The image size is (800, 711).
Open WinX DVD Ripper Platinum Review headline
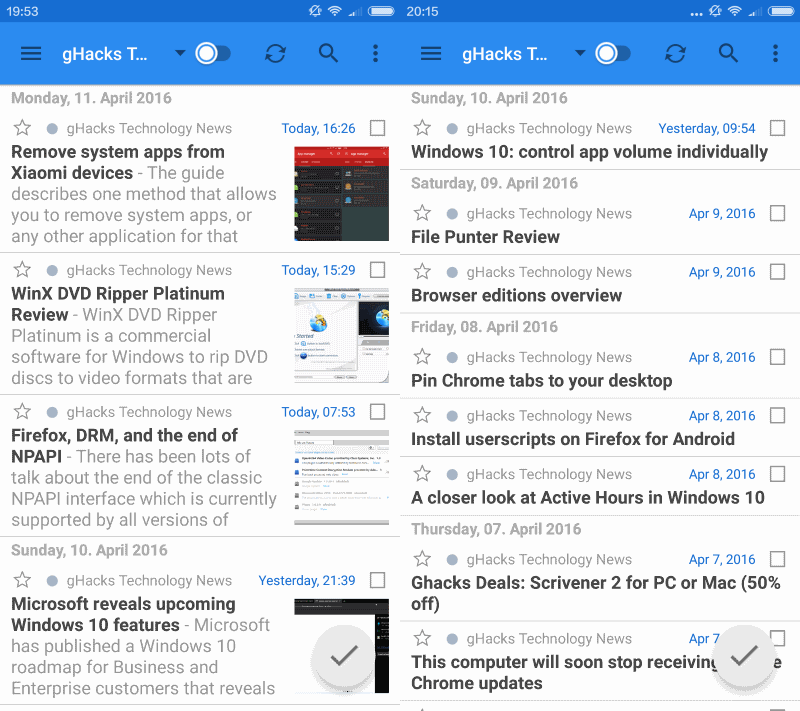(118, 304)
